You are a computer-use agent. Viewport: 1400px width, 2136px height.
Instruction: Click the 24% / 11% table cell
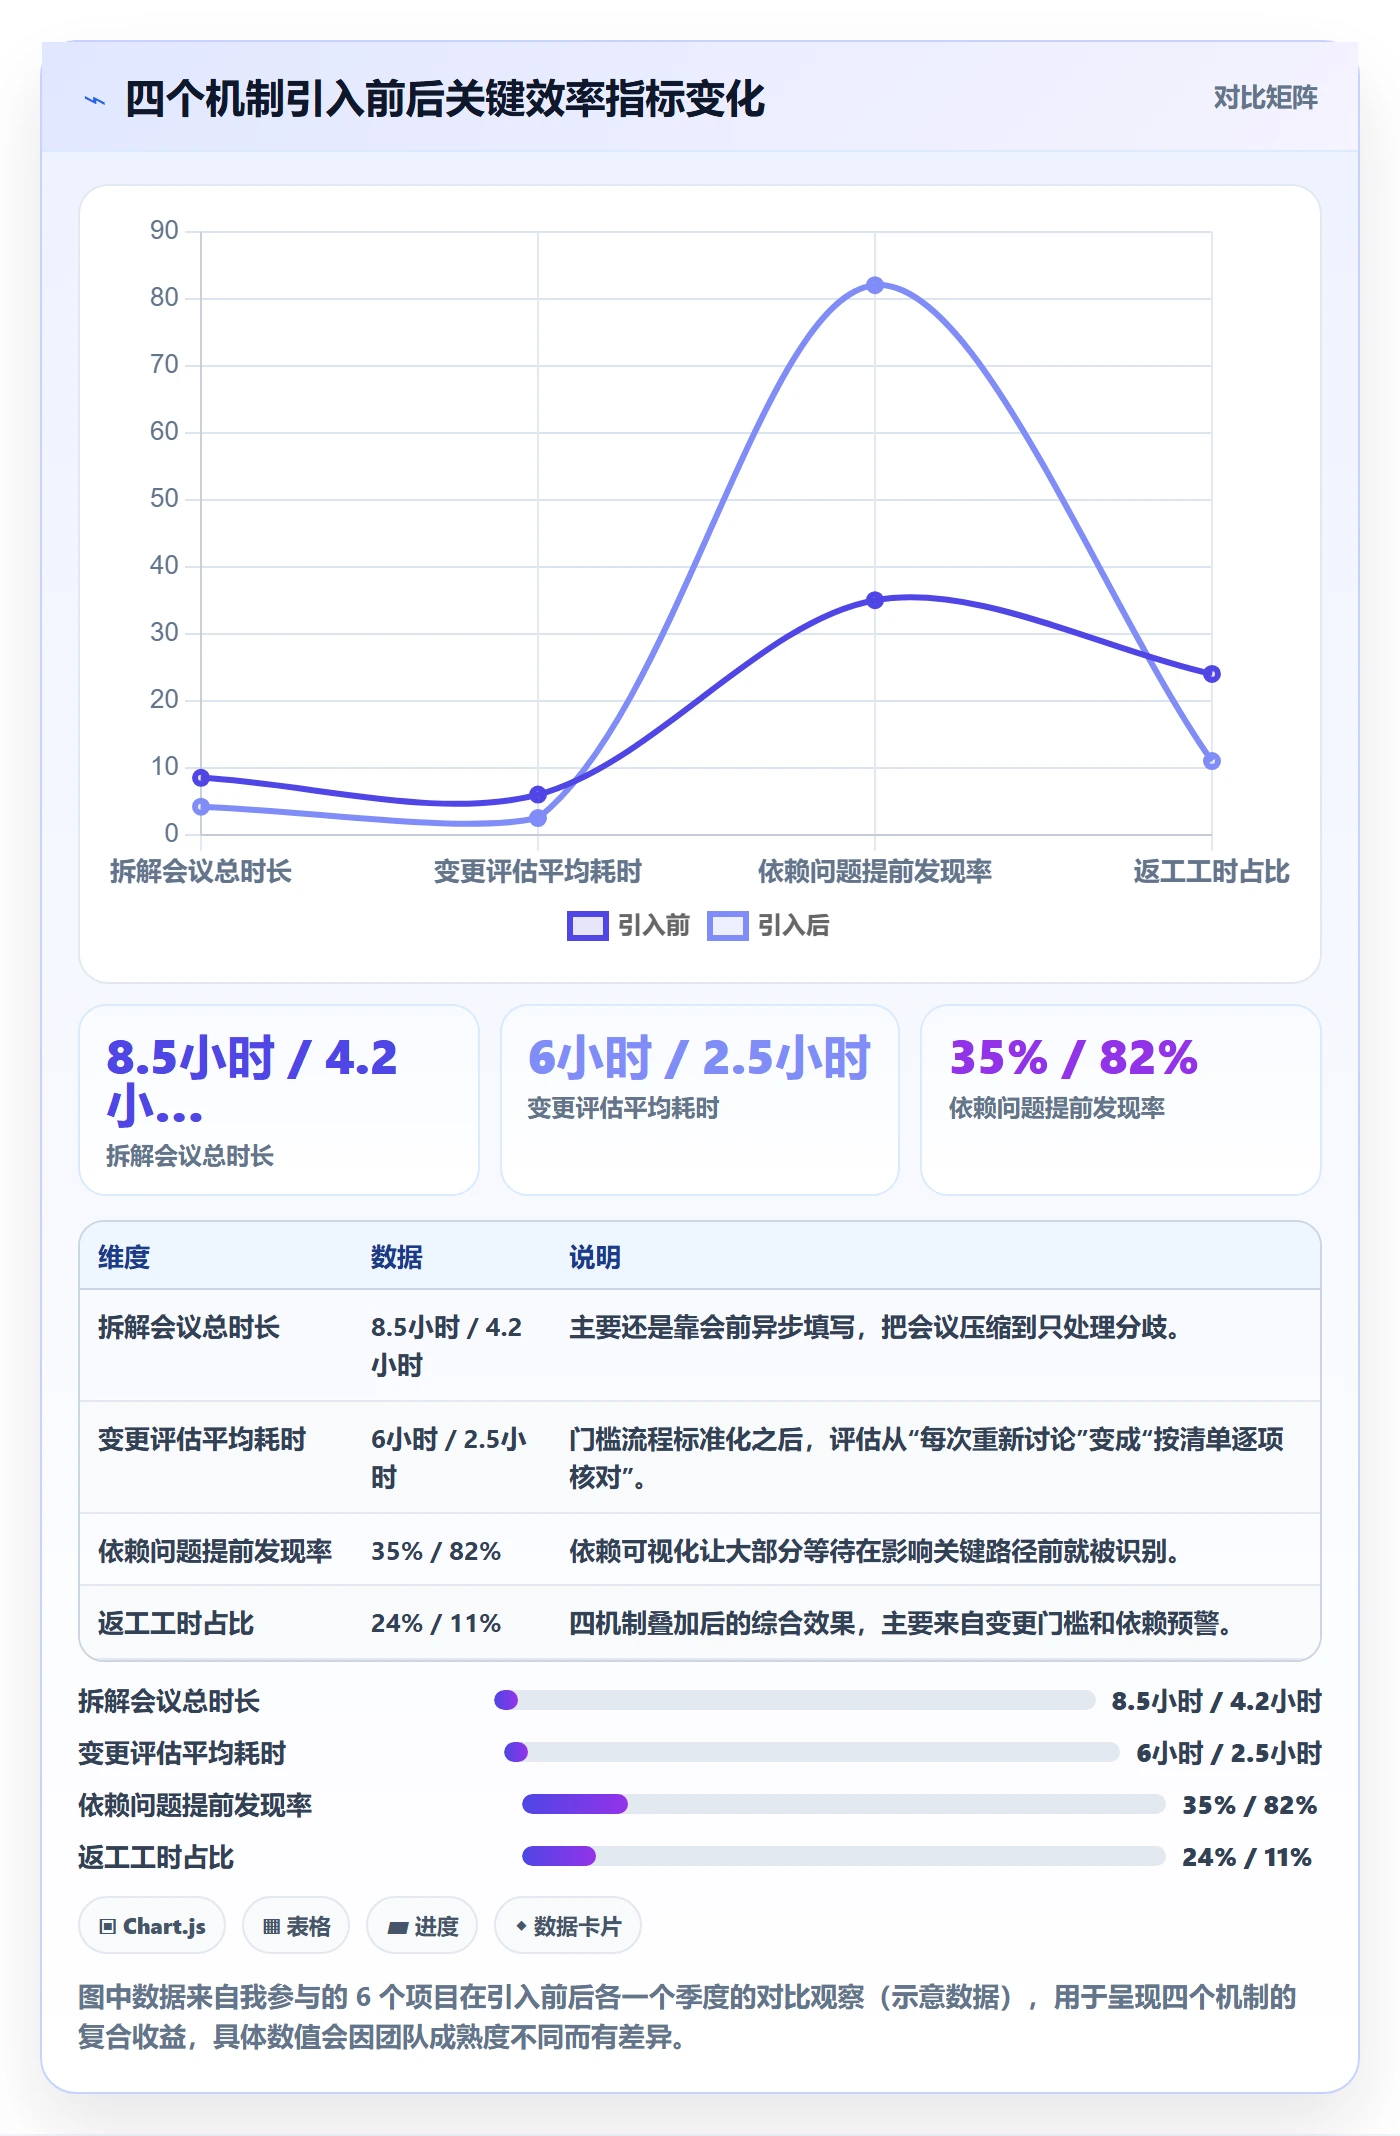coord(436,1623)
